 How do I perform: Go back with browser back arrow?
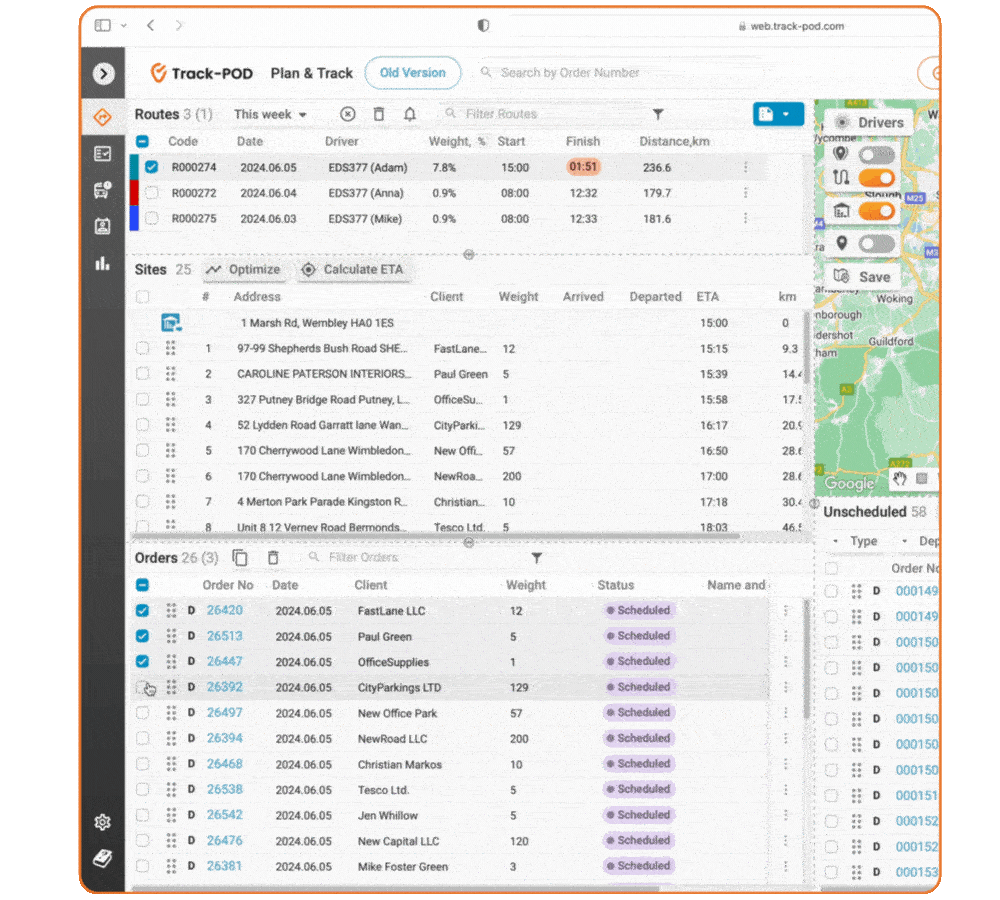(x=151, y=26)
